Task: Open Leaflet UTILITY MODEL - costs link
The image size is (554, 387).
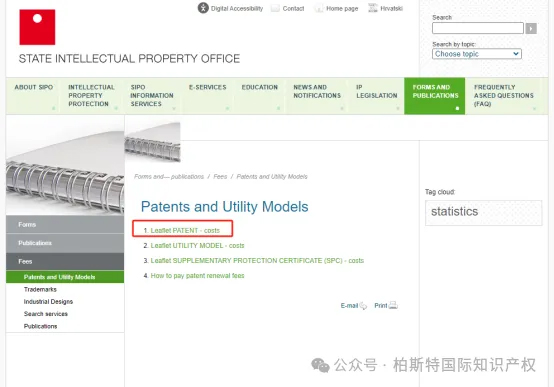Action: pos(198,246)
